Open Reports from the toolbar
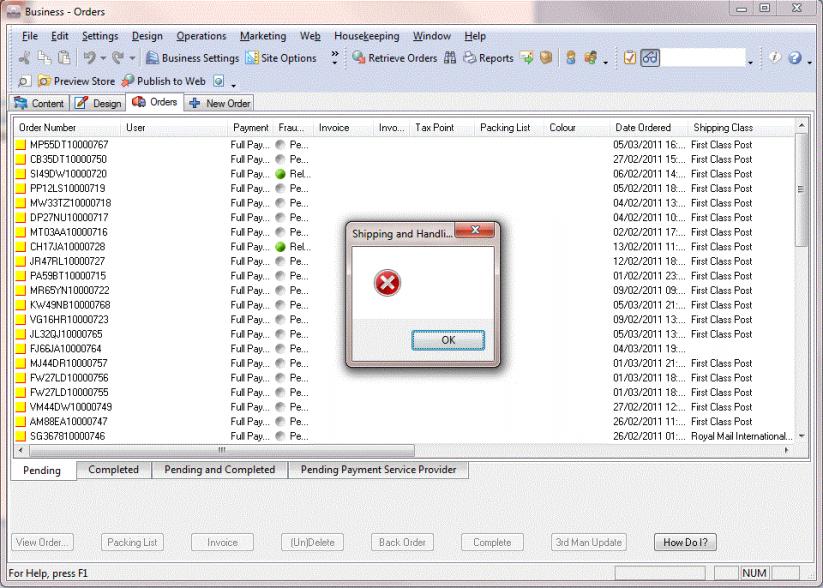Image resolution: width=823 pixels, height=588 pixels. point(489,58)
